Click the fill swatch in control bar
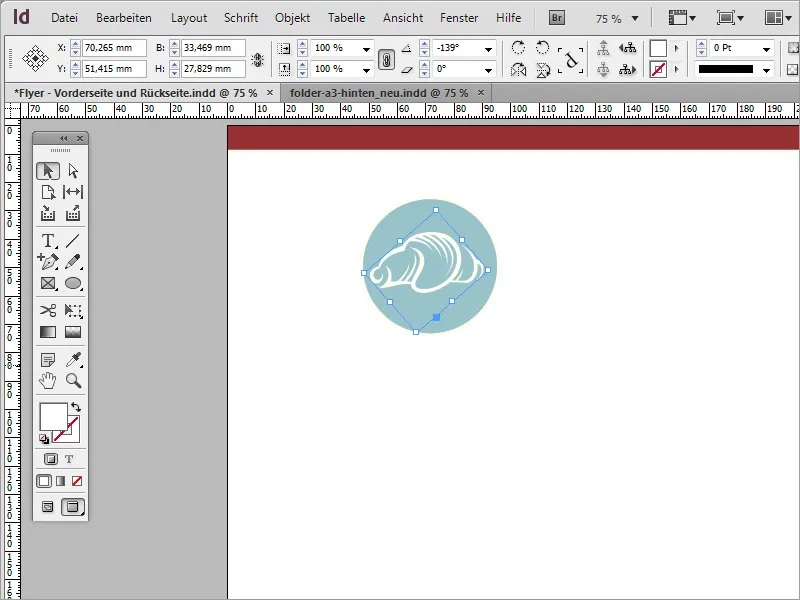The width and height of the screenshot is (800, 600). (x=658, y=48)
